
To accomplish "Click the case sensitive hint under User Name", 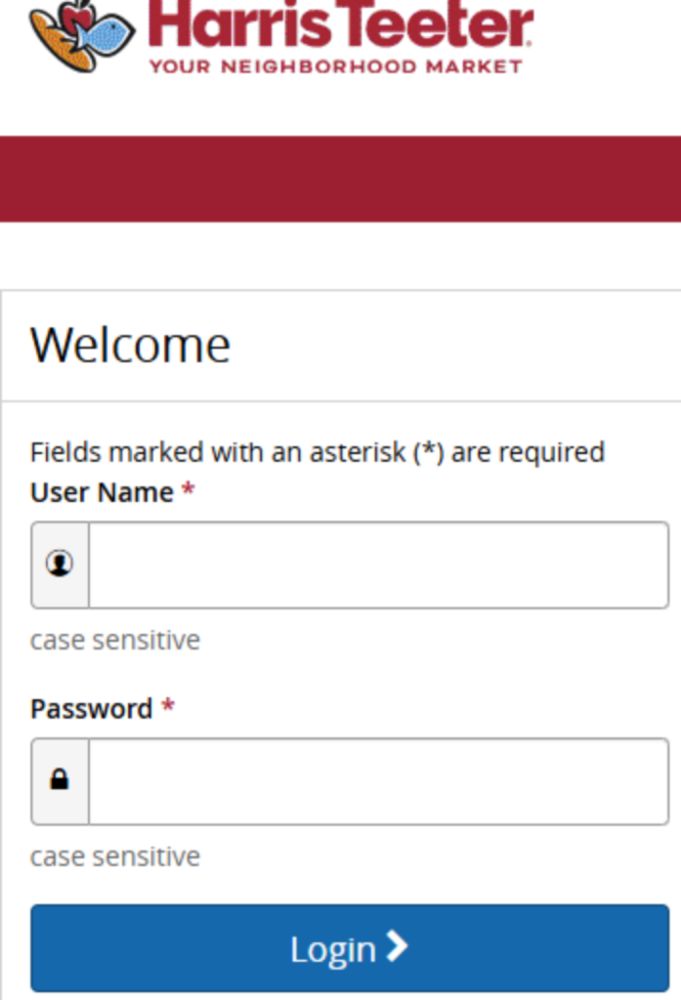I will click(x=115, y=640).
